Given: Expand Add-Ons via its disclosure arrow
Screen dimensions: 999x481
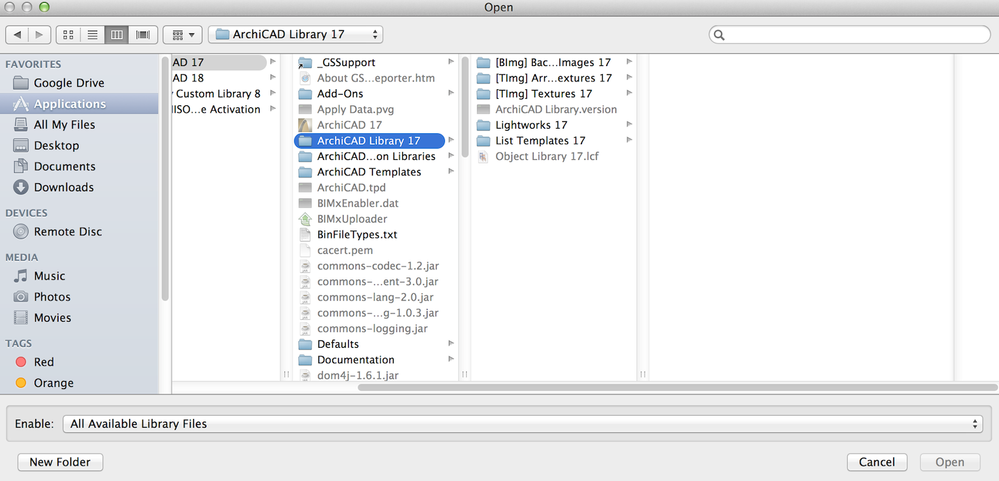Looking at the screenshot, I should pos(451,94).
